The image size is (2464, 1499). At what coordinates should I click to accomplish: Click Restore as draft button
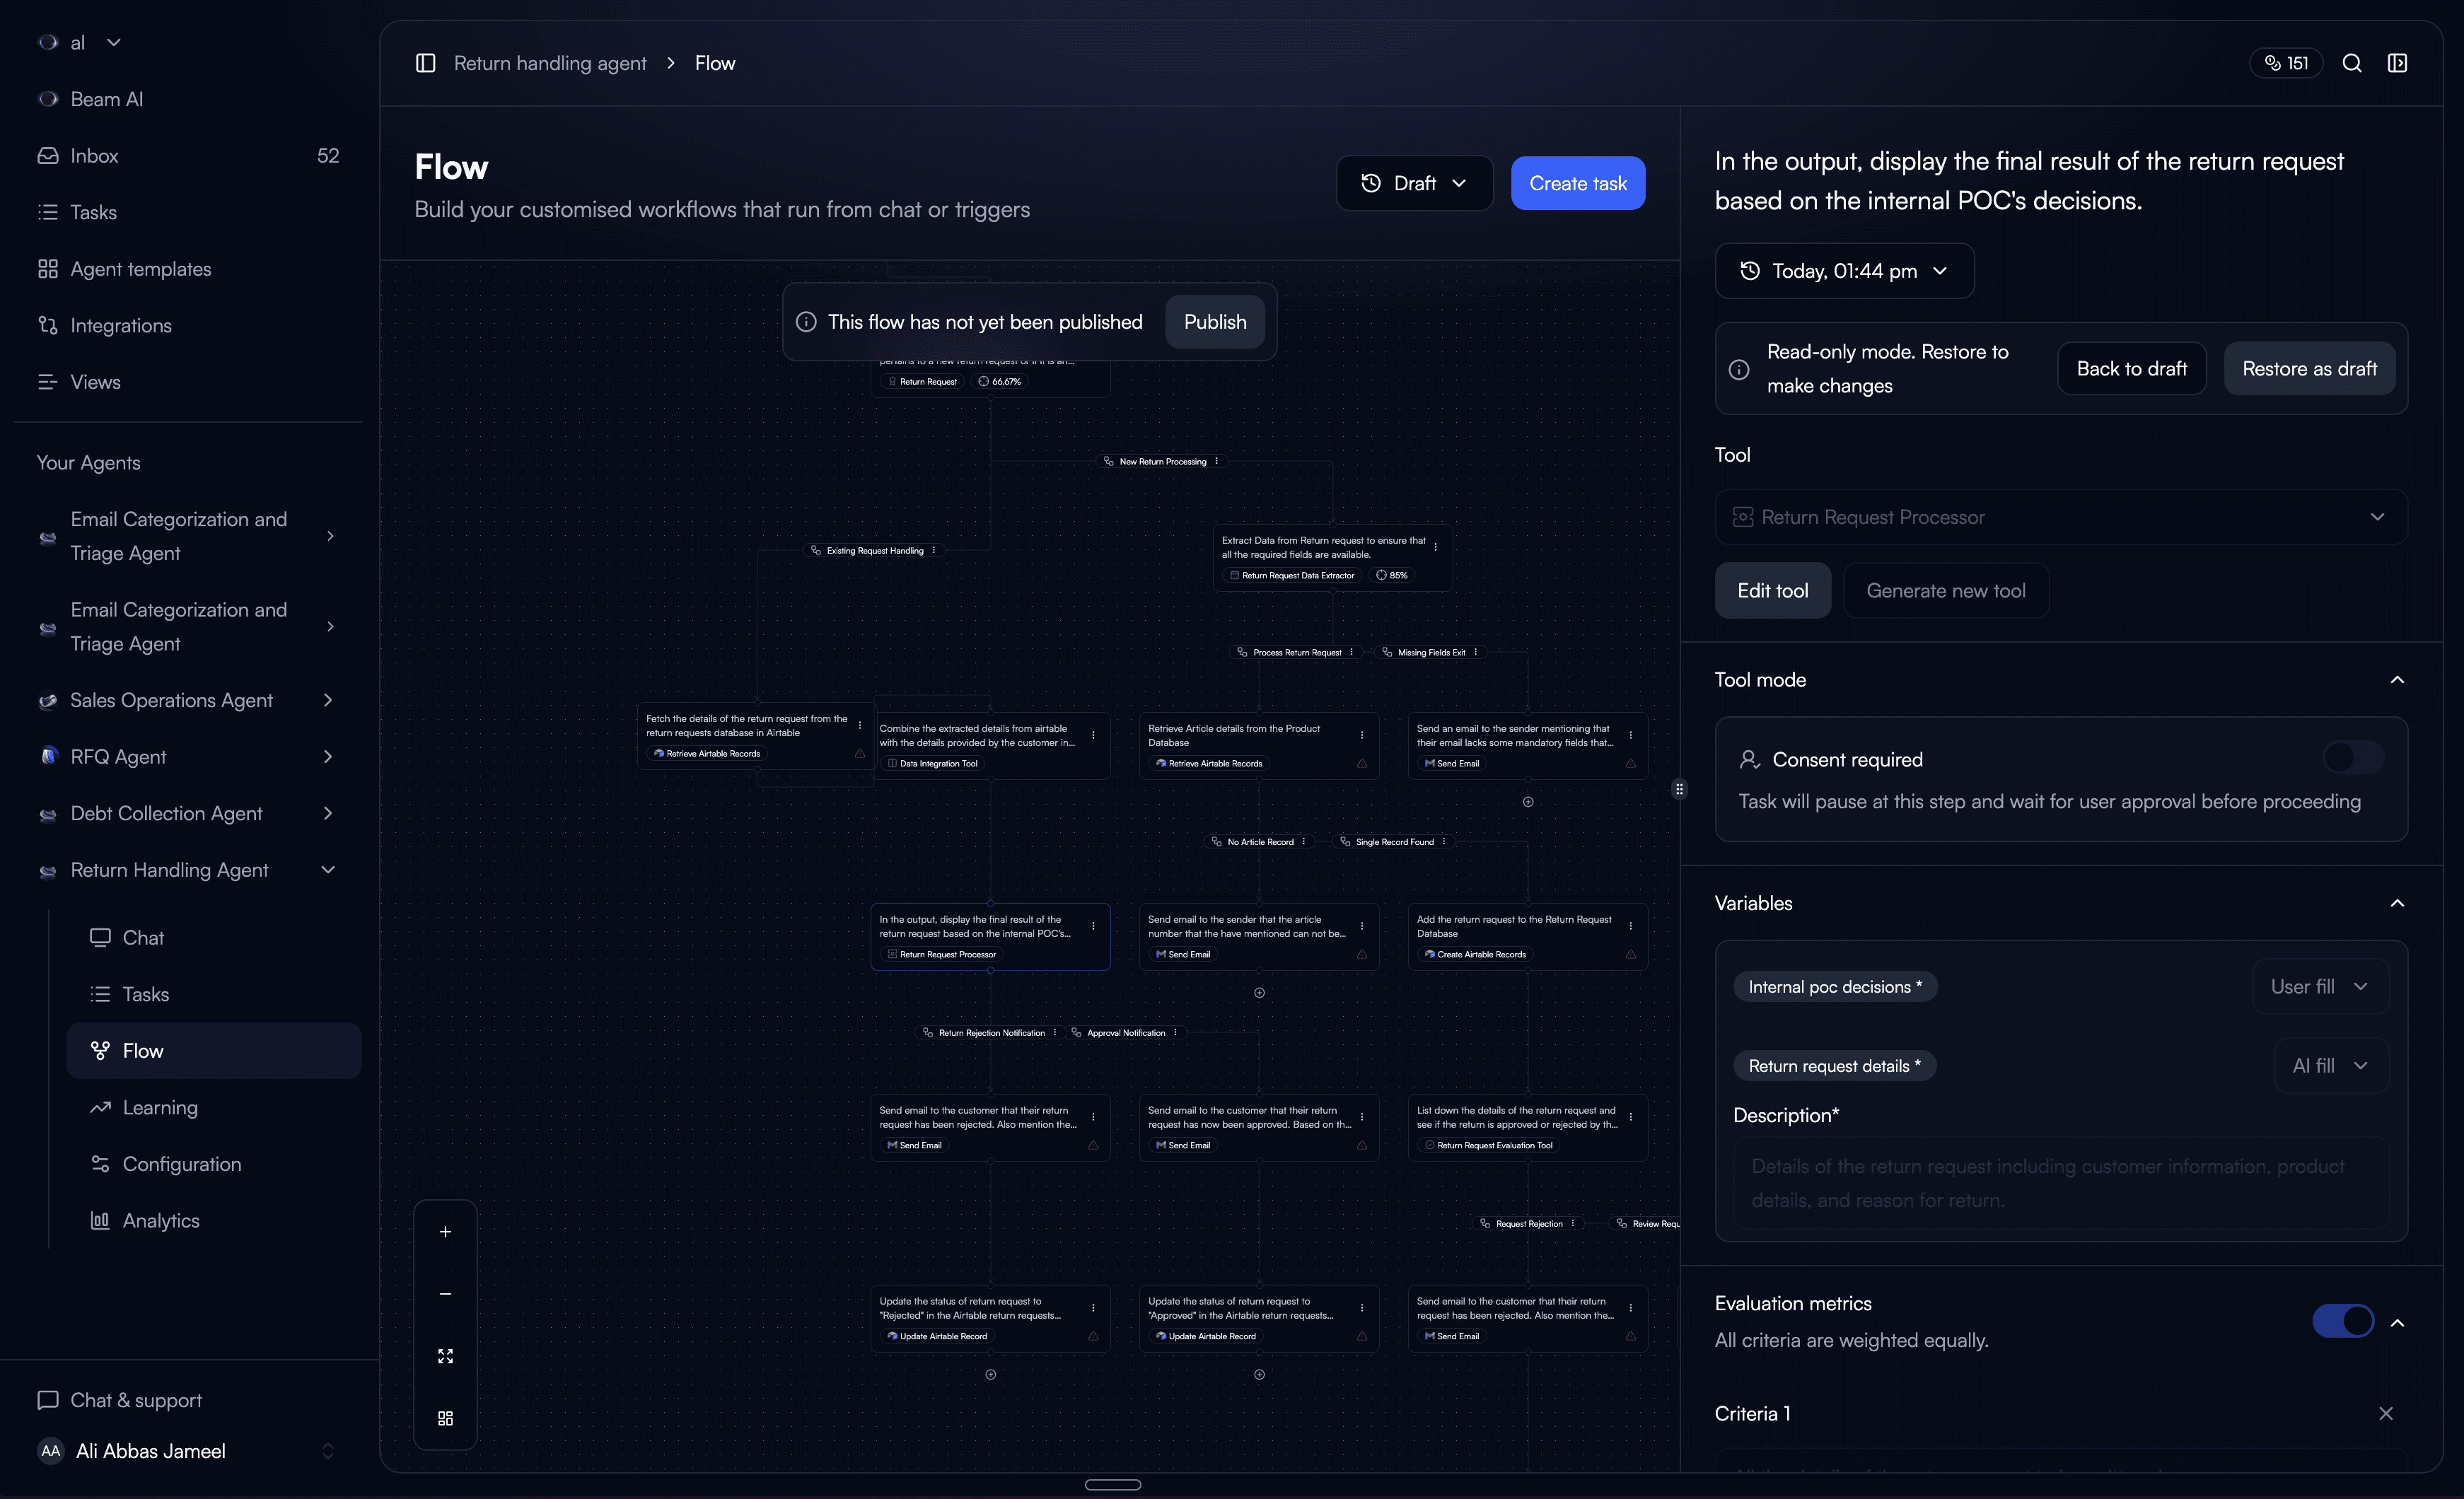(x=2309, y=369)
